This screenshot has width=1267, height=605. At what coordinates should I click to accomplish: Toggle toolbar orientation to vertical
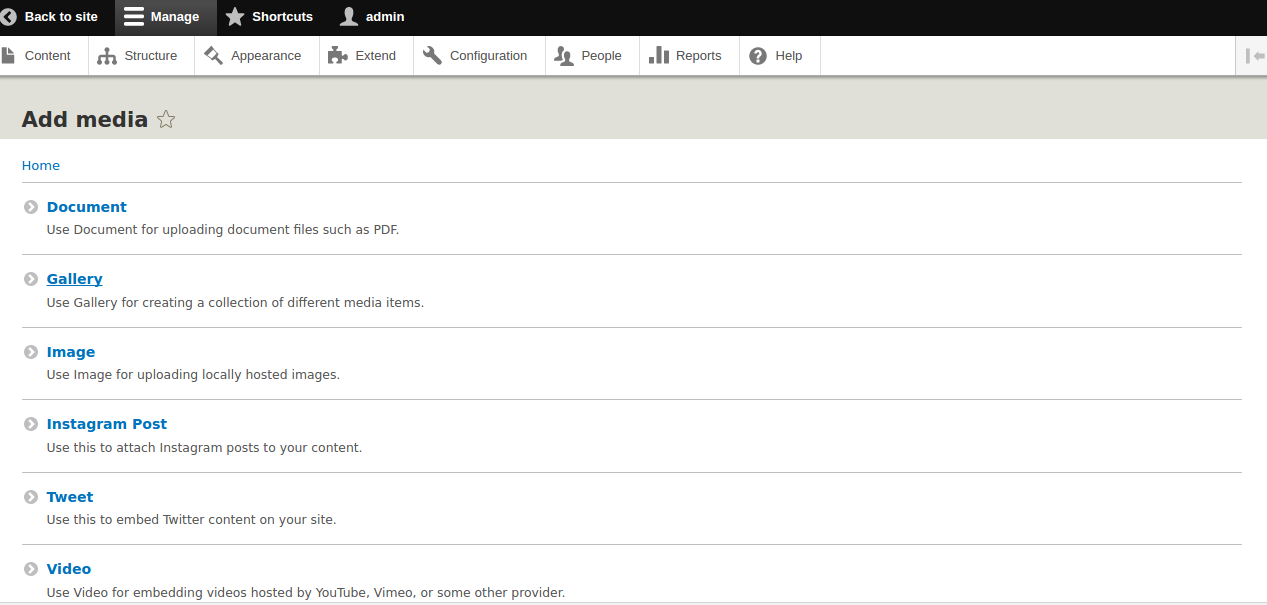(1254, 56)
